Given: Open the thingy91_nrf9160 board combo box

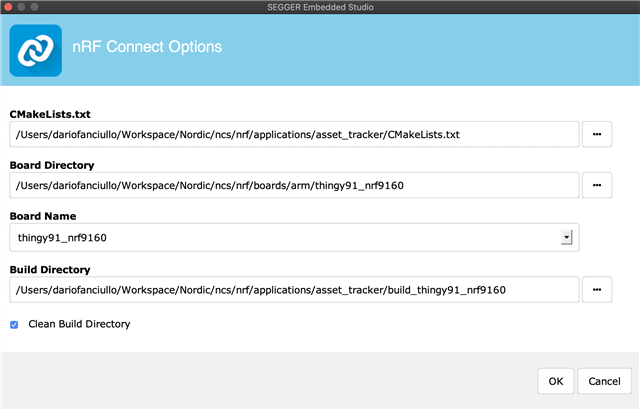Looking at the screenshot, I should click(294, 237).
